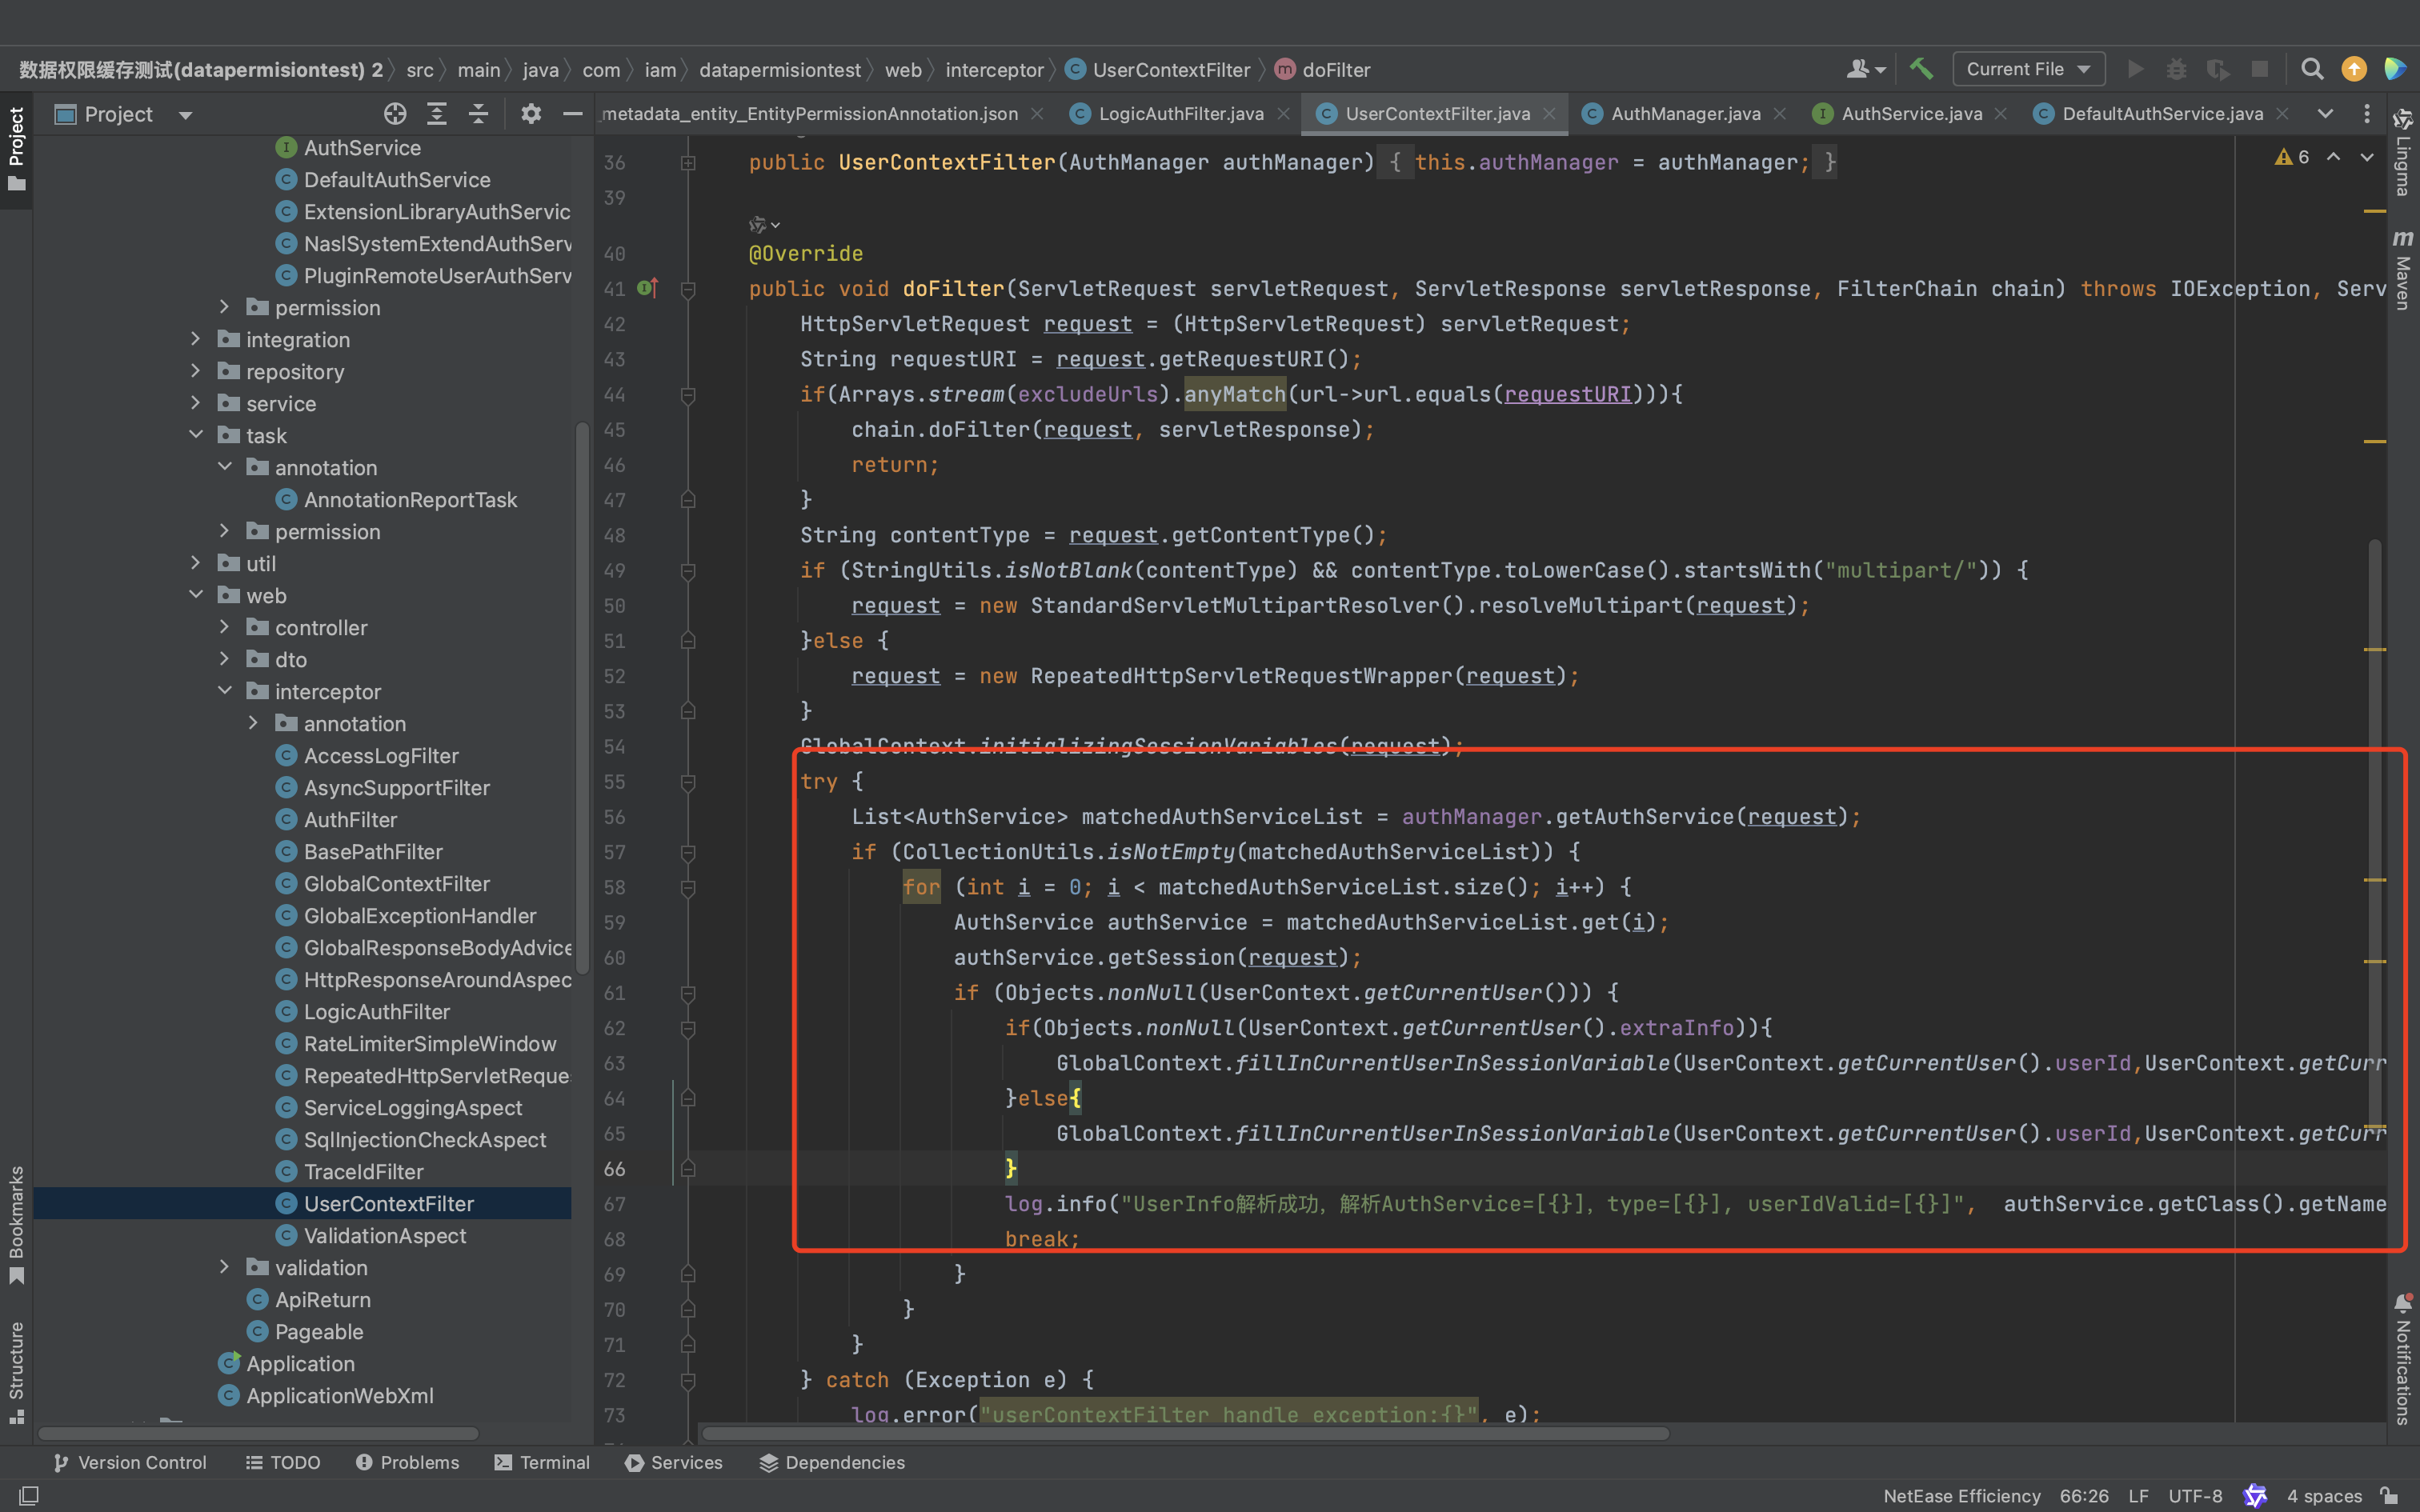Image resolution: width=2420 pixels, height=1512 pixels.
Task: Open the Current File run configuration dropdown
Action: (x=2028, y=69)
